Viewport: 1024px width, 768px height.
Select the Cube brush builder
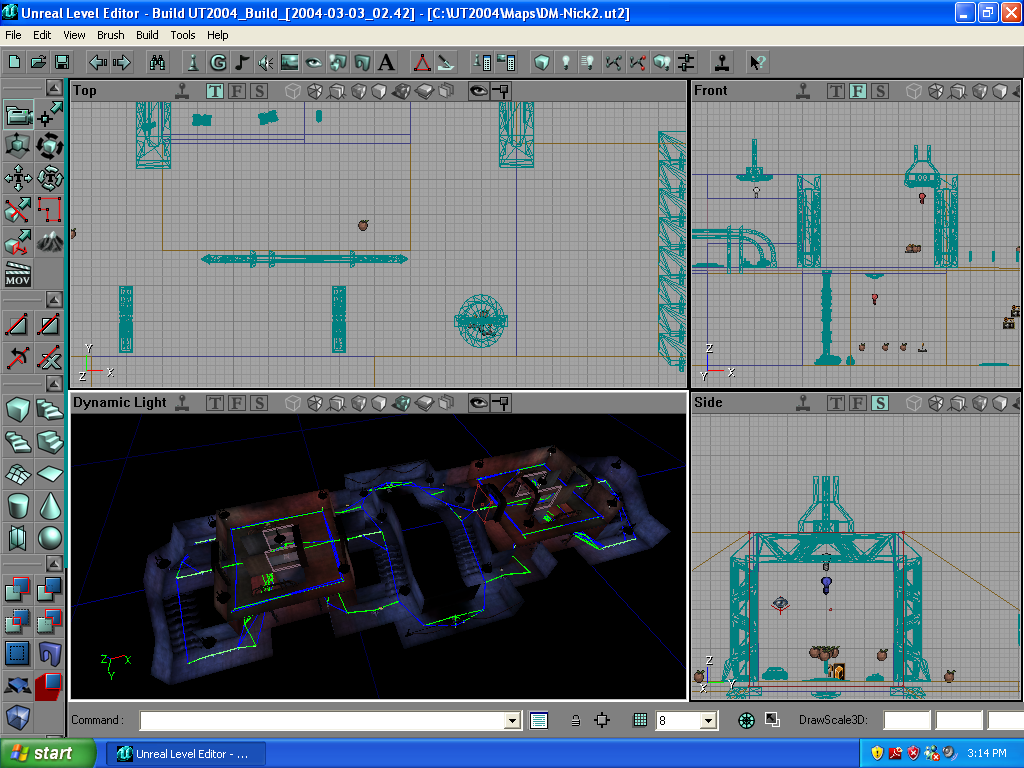pos(18,409)
